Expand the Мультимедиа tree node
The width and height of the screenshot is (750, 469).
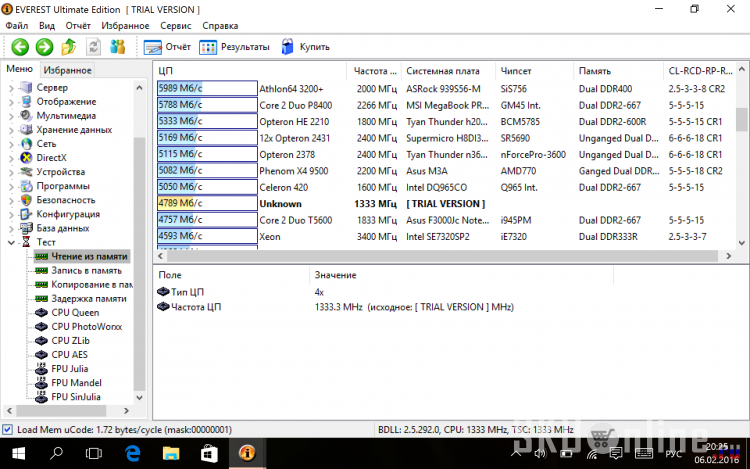coord(11,116)
